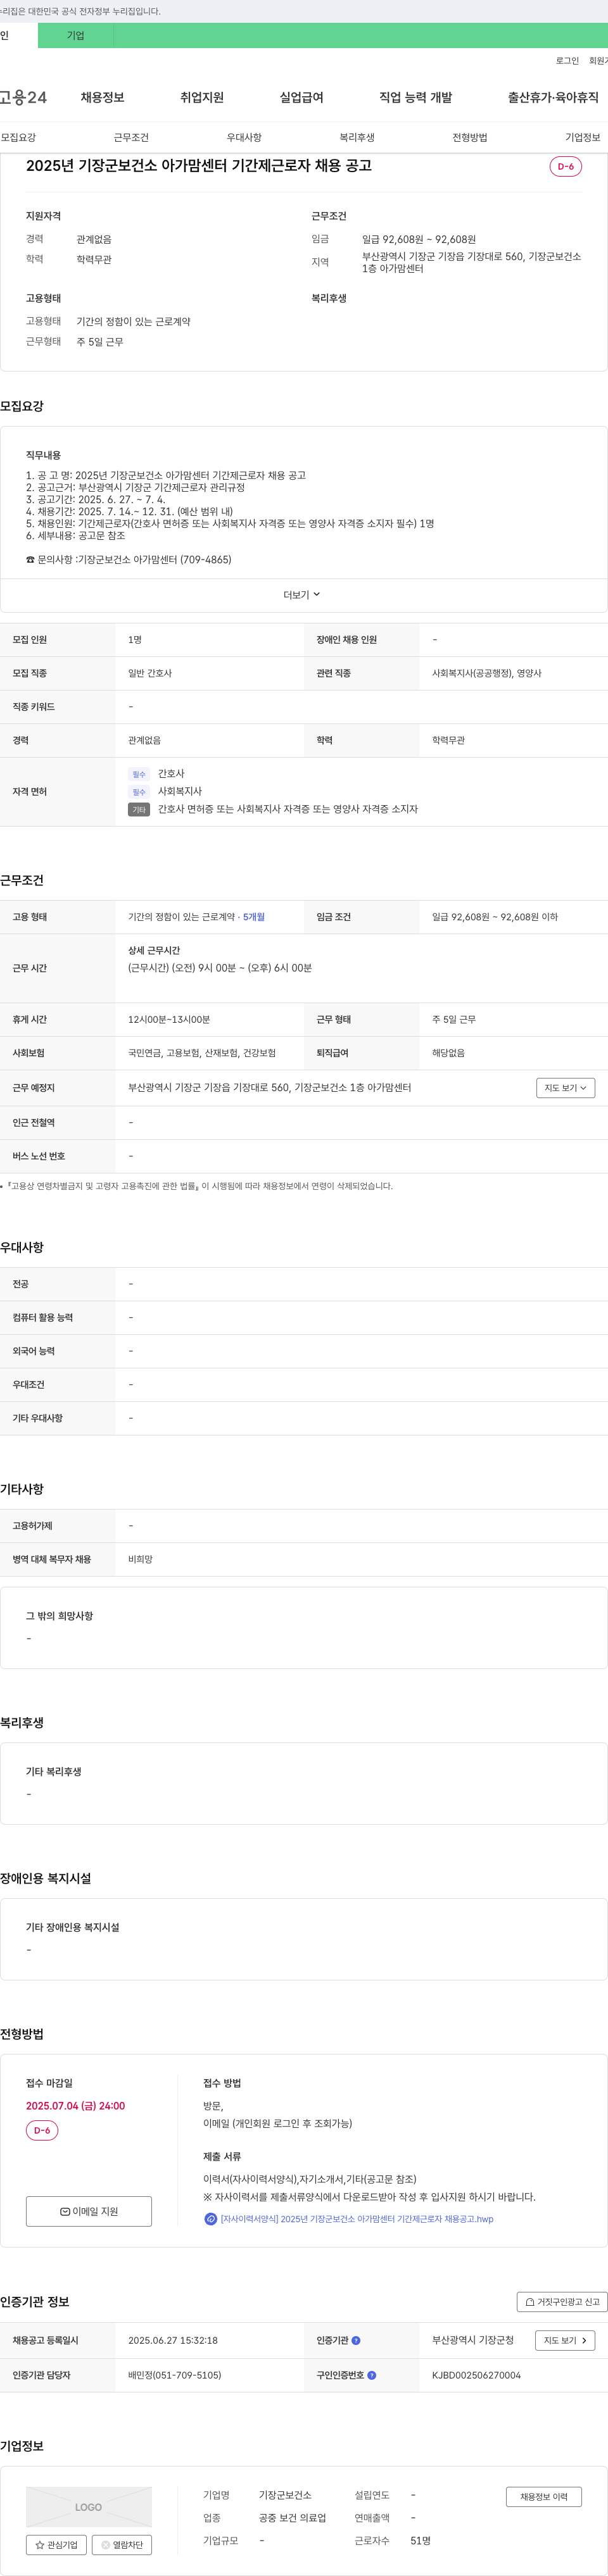Click the job title 2025년 기장군보건소 아가맘센터 heading
Viewport: 608px width, 2576px height.
(199, 166)
